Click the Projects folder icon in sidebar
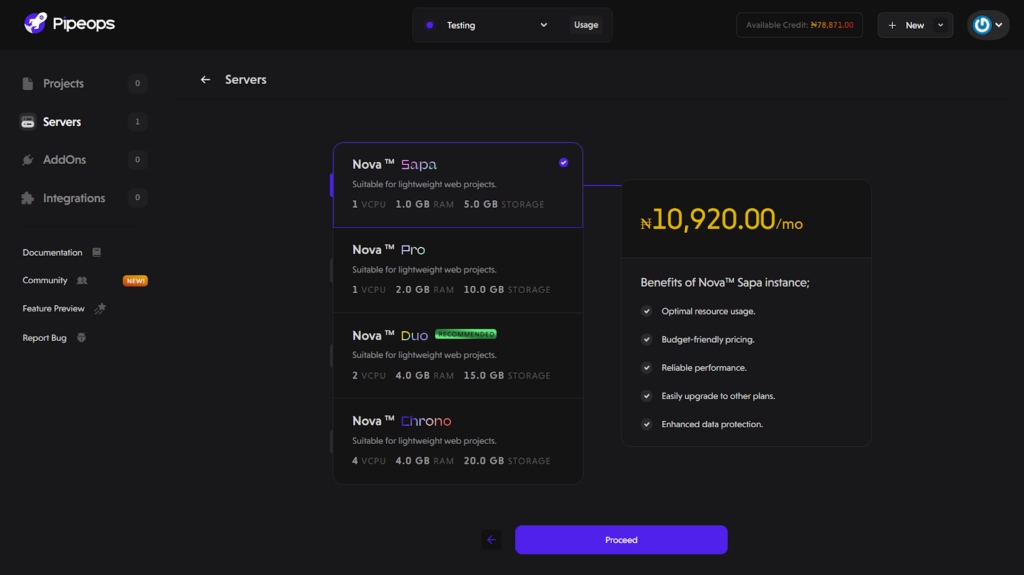This screenshot has height=575, width=1024. pos(28,84)
